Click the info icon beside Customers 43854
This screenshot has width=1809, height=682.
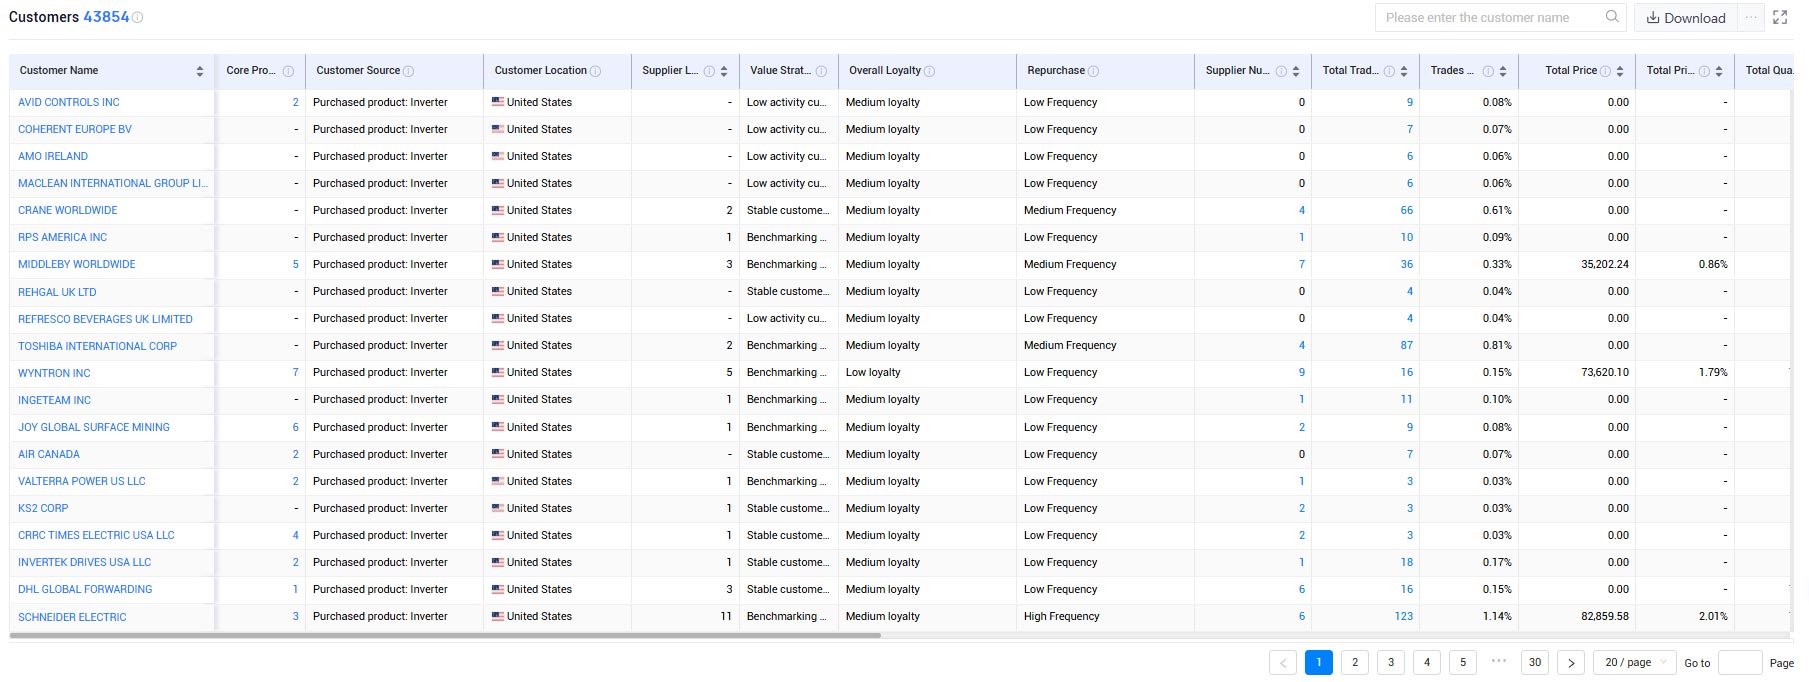(138, 18)
